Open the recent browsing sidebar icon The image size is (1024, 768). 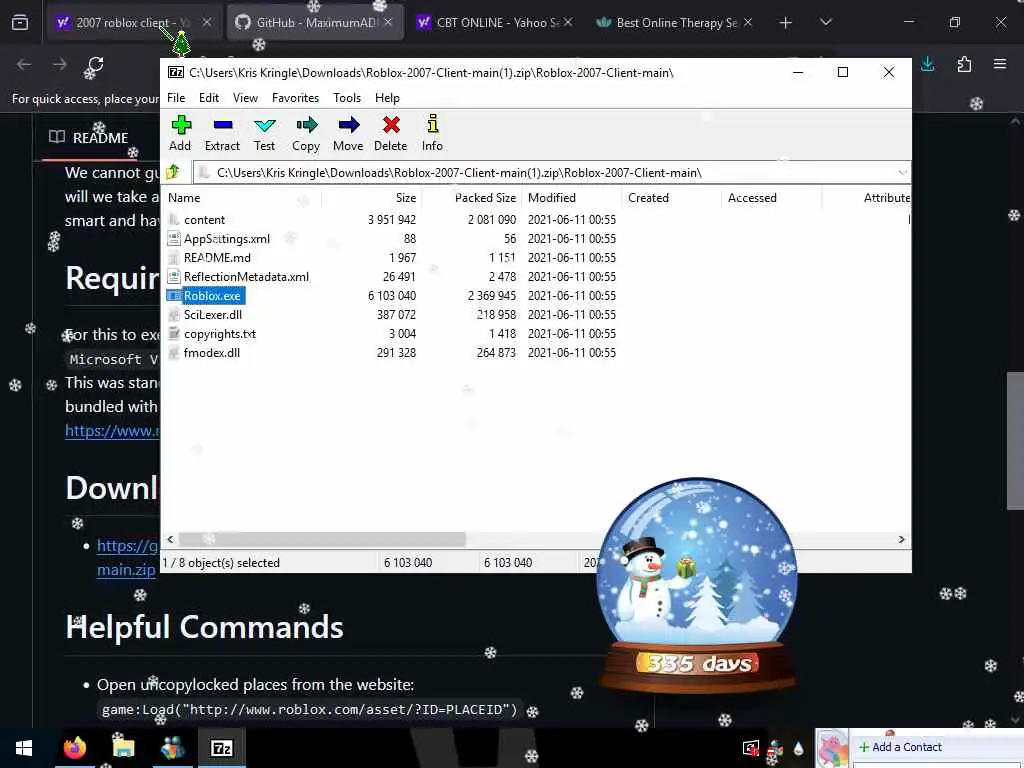pos(20,23)
